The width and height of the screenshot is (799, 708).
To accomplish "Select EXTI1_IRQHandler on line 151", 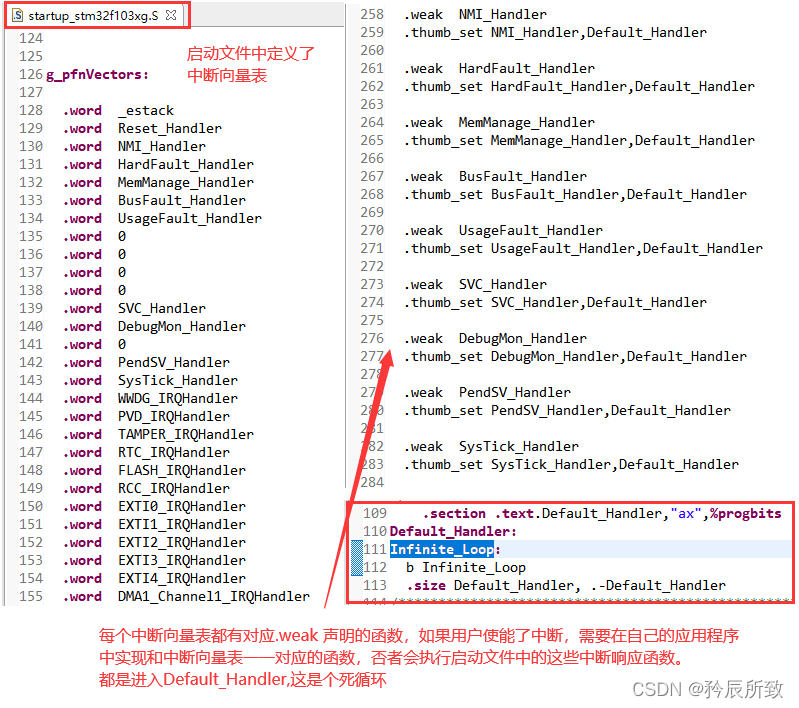I will coord(182,525).
